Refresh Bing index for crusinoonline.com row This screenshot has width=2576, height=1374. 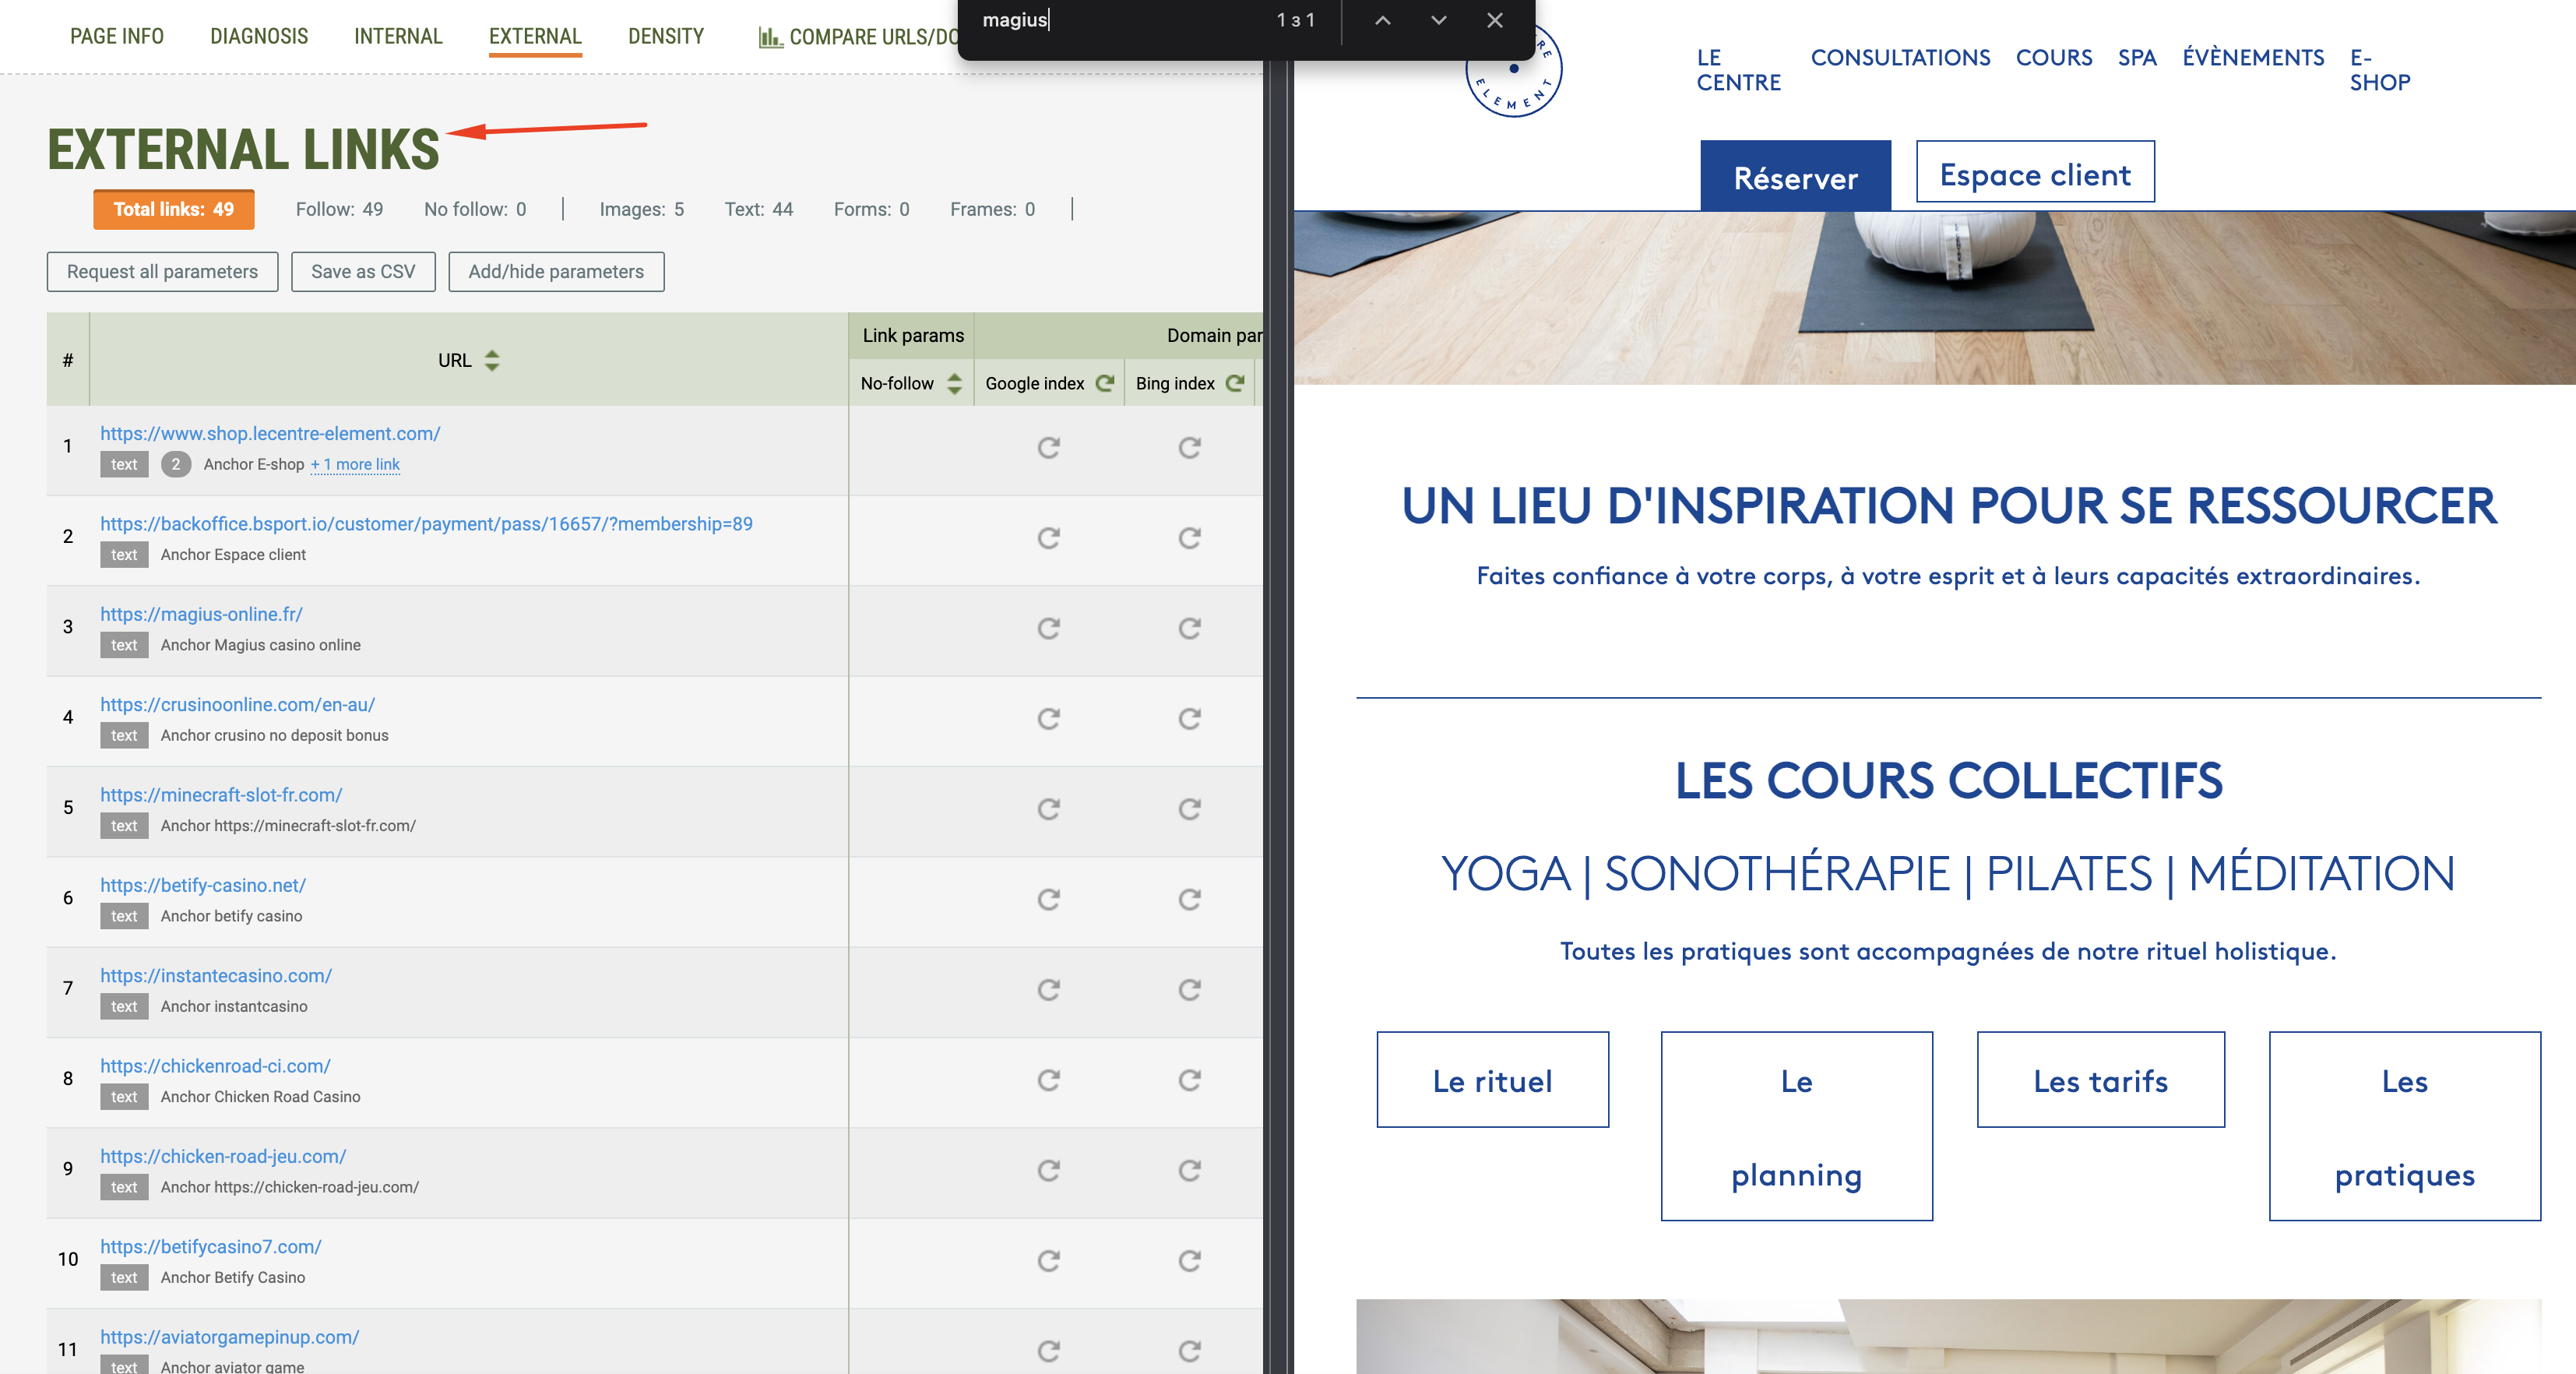pyautogui.click(x=1189, y=718)
